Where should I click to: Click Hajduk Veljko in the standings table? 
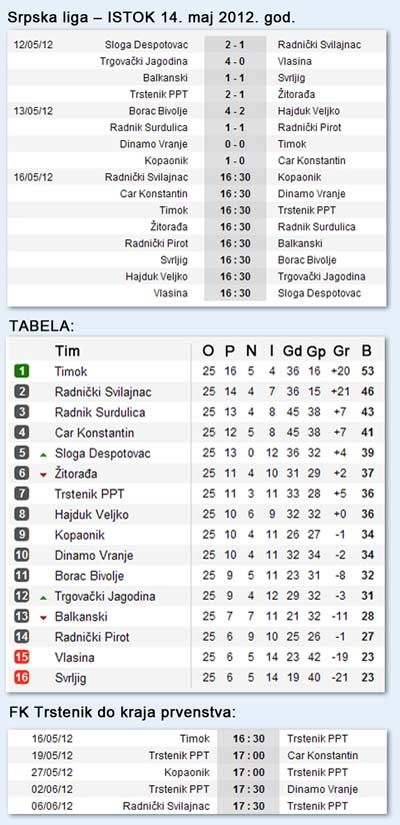coord(92,515)
